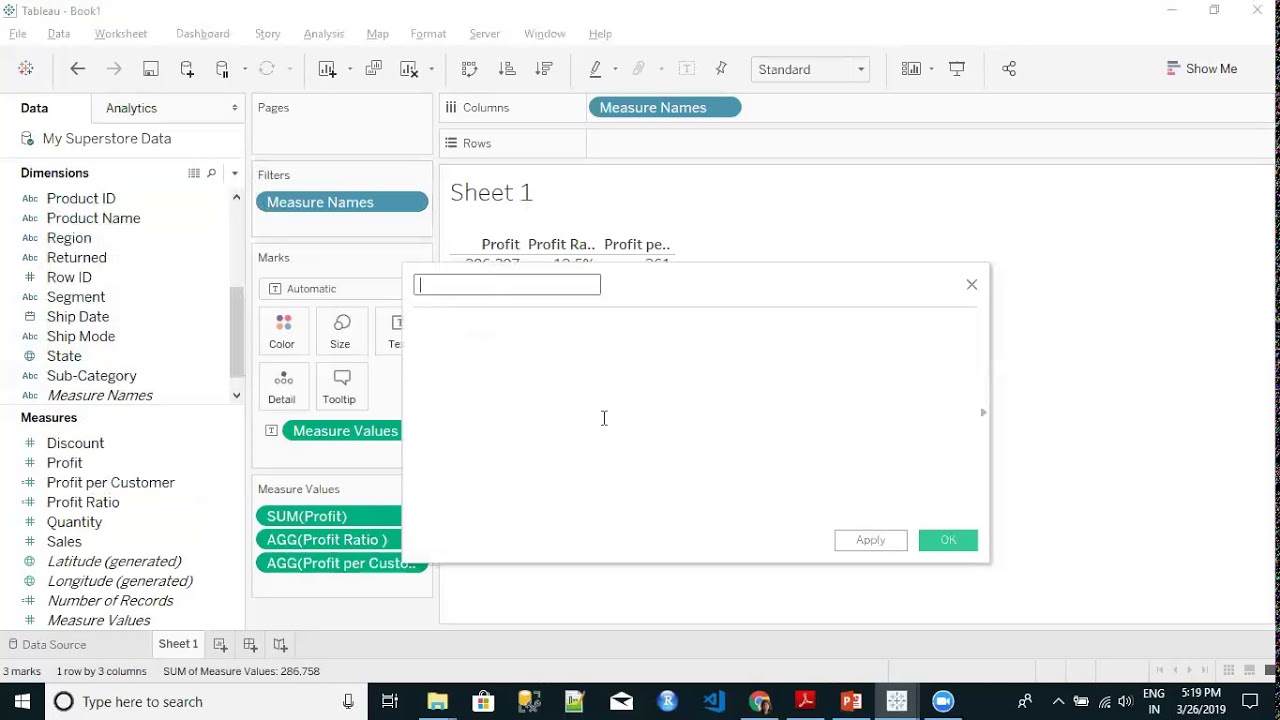Click the calculation name input field

507,285
